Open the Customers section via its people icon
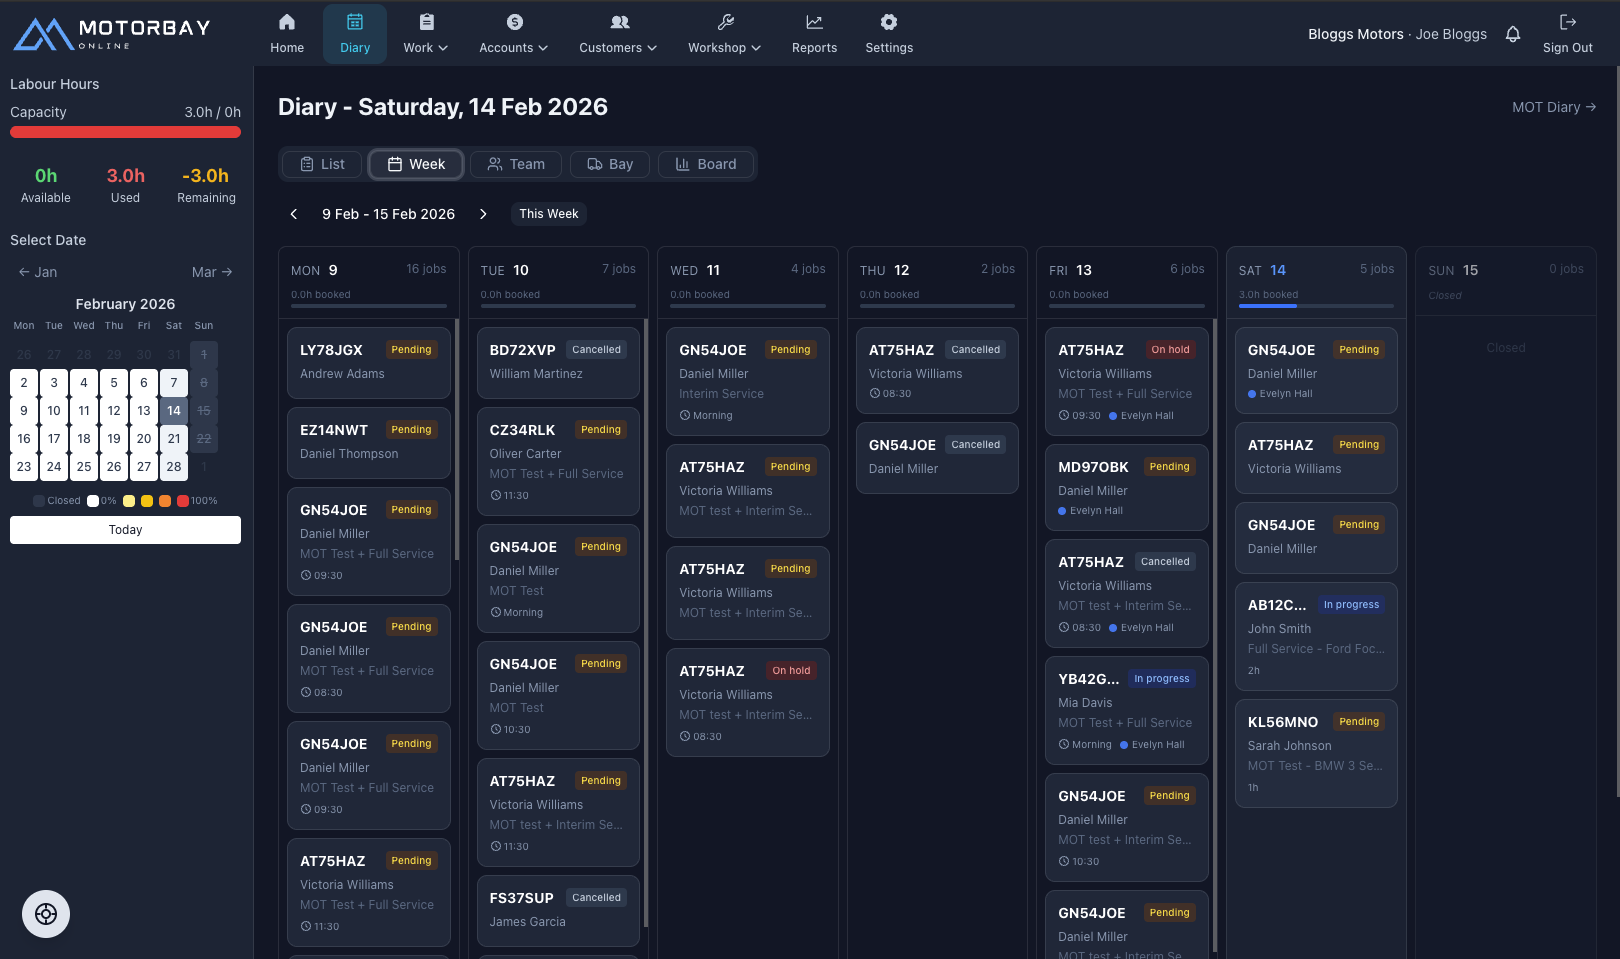 click(x=619, y=22)
